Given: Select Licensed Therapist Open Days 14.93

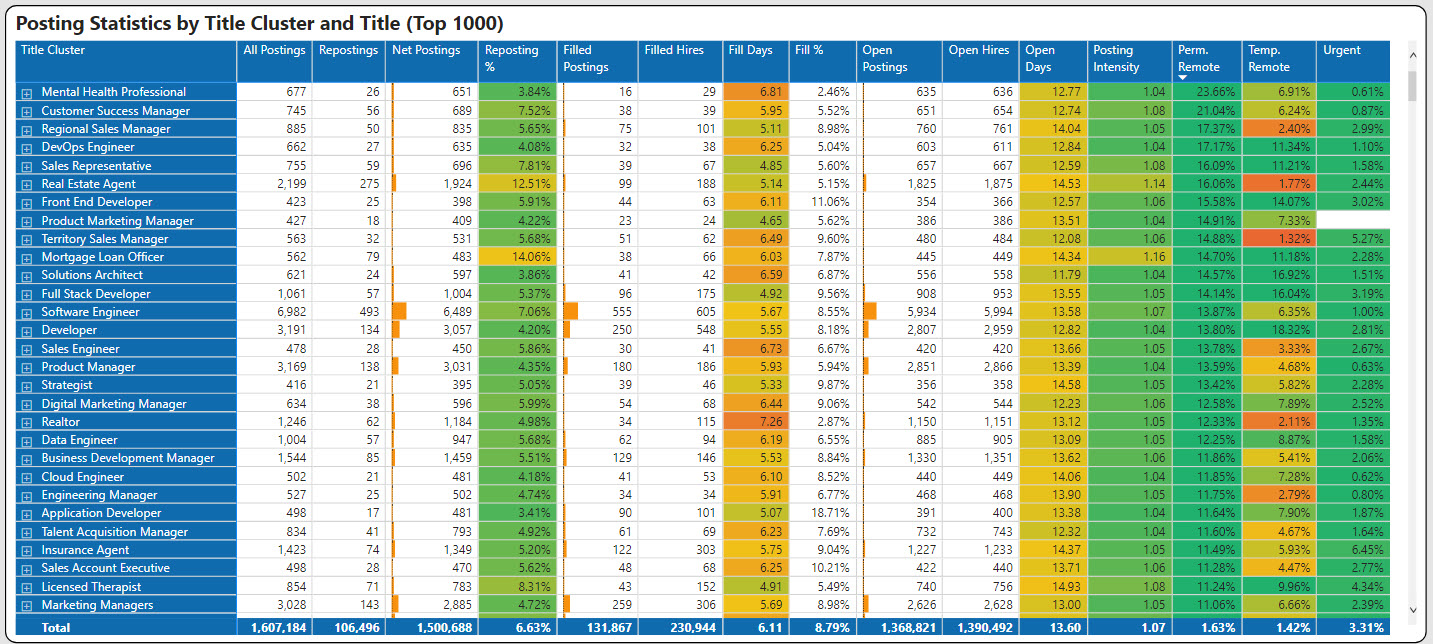Looking at the screenshot, I should (1054, 587).
